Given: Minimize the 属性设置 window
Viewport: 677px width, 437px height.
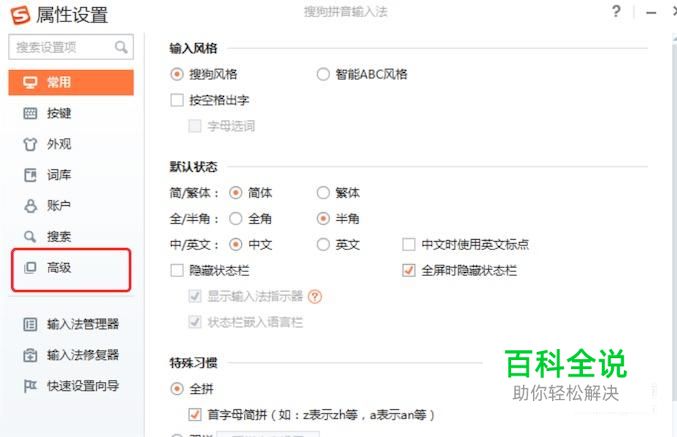Looking at the screenshot, I should point(651,13).
